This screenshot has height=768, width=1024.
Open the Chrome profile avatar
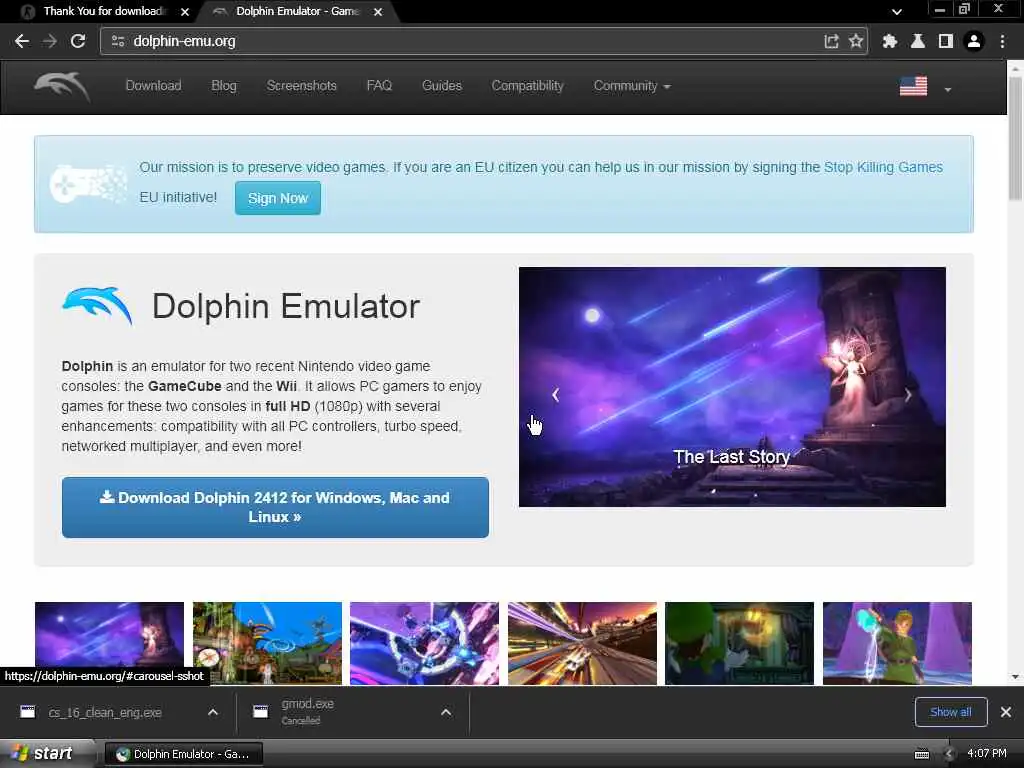974,41
